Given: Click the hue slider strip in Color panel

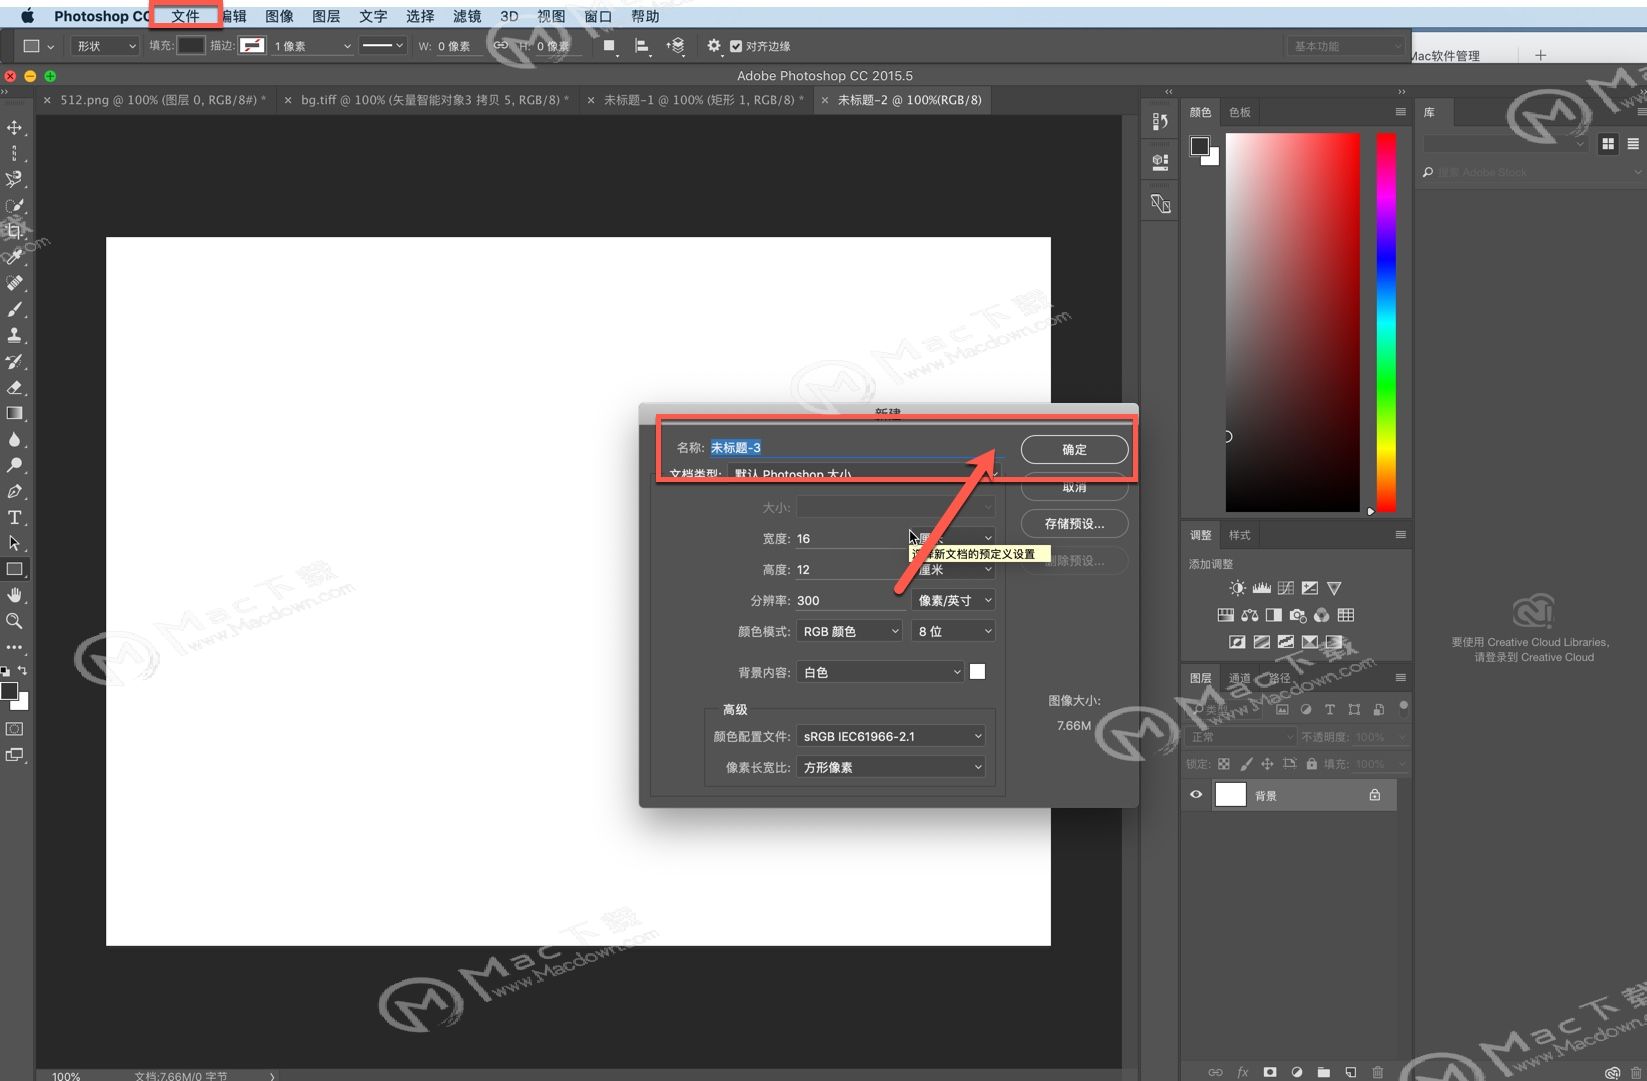Looking at the screenshot, I should [x=1386, y=322].
